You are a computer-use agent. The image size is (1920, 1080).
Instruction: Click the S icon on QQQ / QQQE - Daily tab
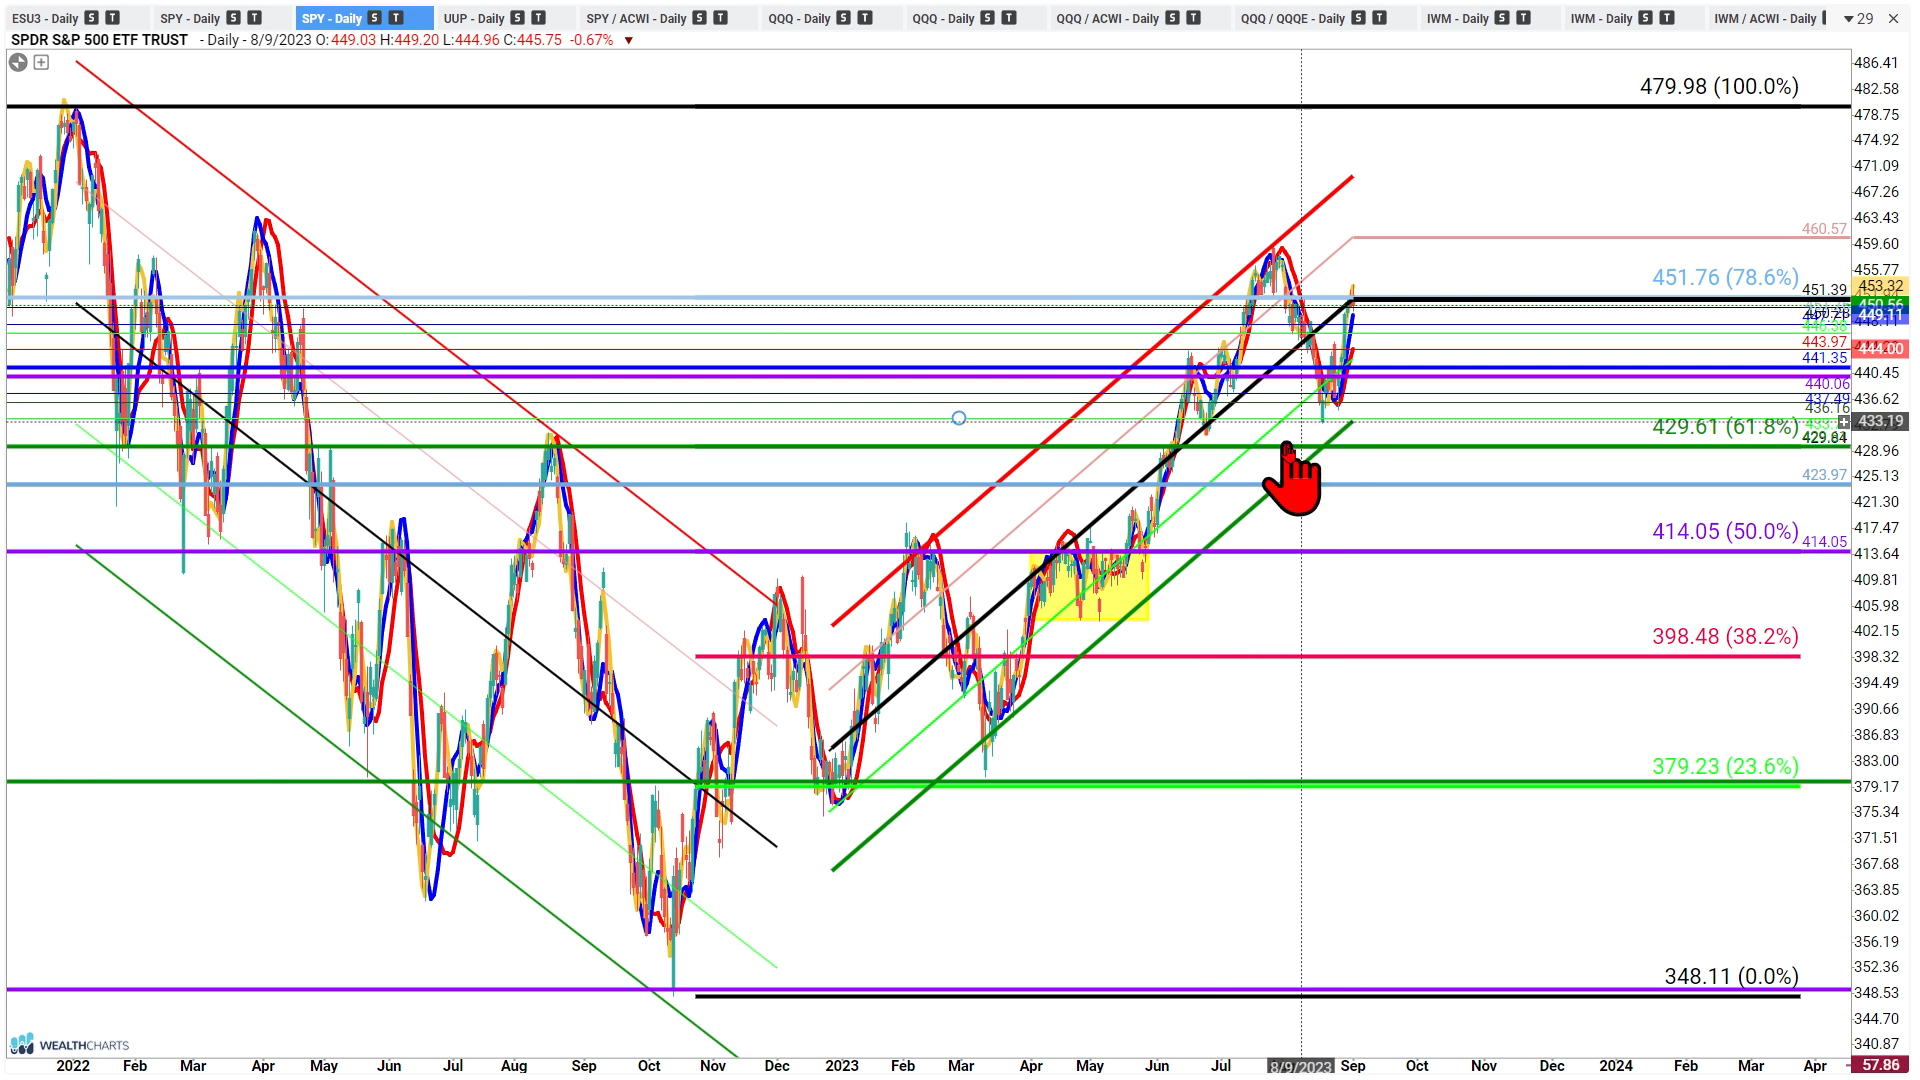(1359, 18)
